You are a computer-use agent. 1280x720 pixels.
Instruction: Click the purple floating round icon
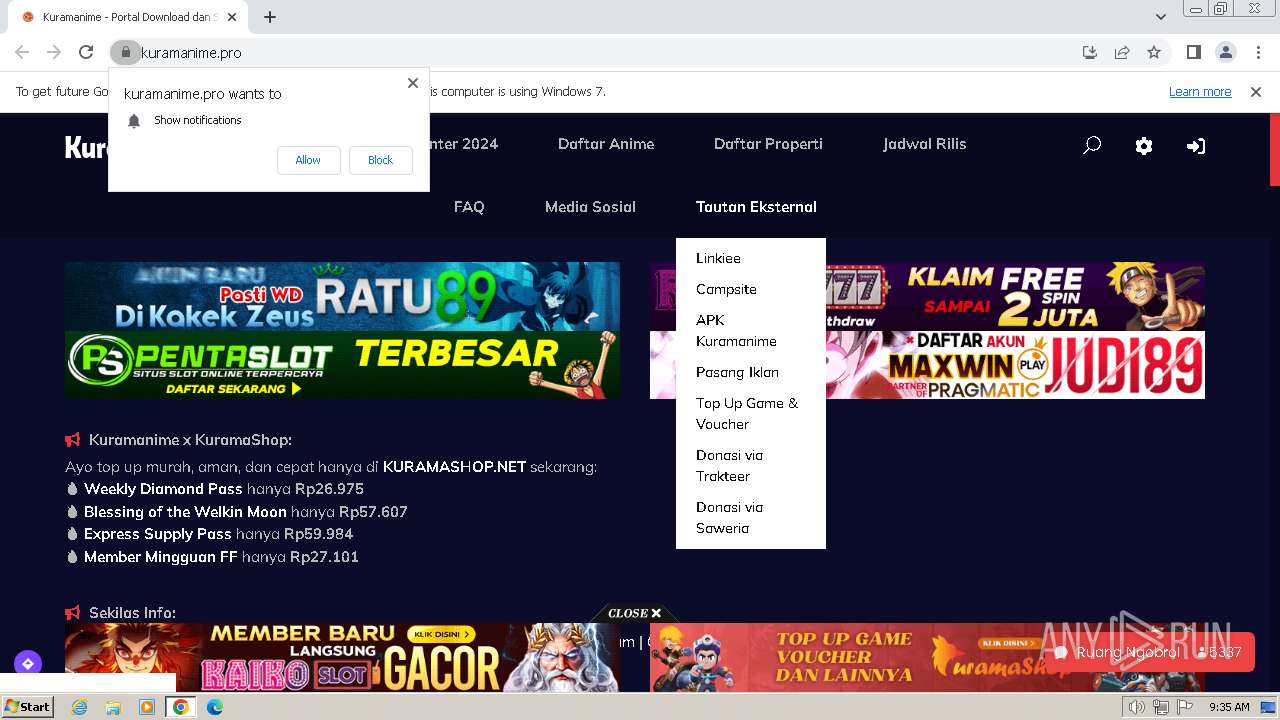click(x=28, y=663)
